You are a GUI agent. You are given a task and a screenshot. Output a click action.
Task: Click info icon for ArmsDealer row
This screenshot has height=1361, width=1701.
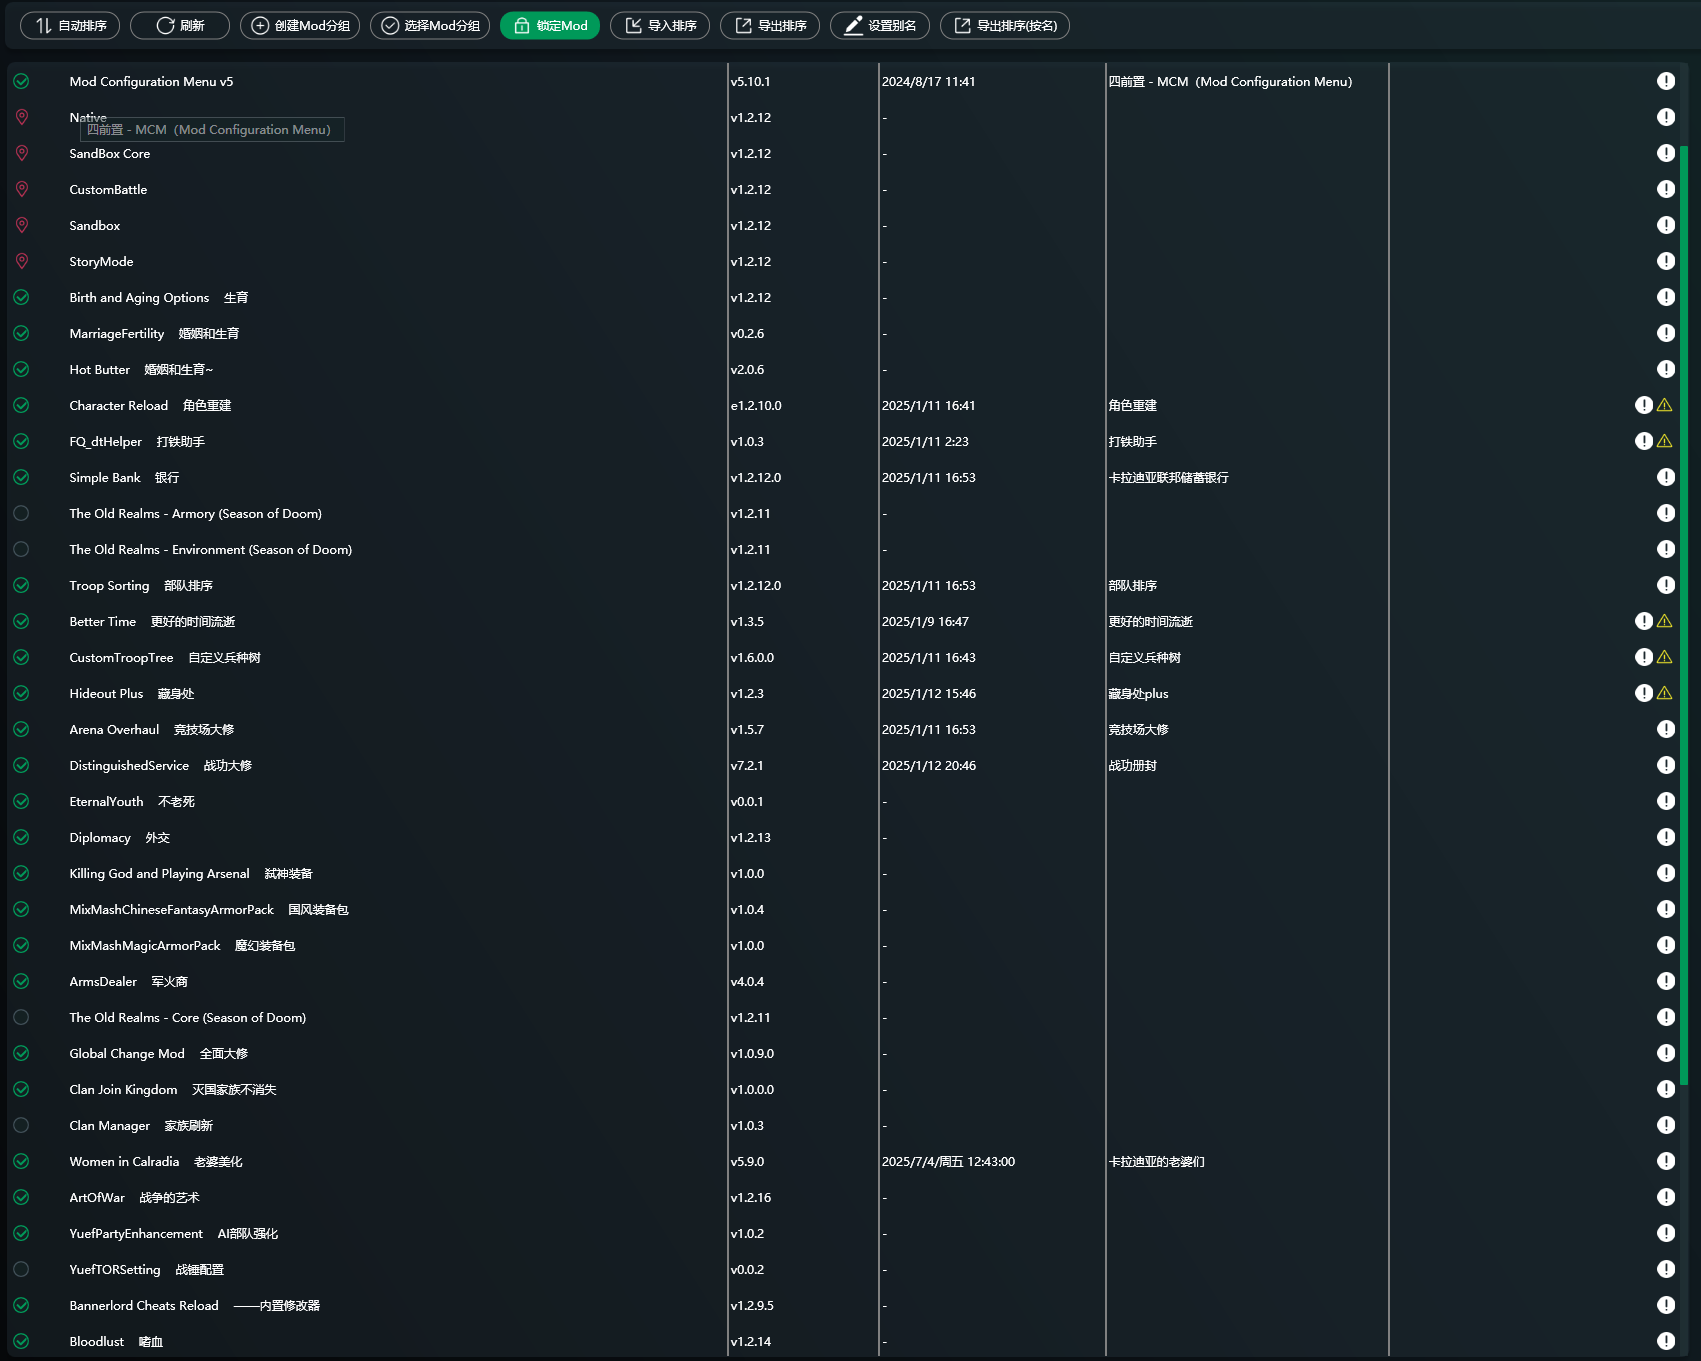[x=1666, y=981]
